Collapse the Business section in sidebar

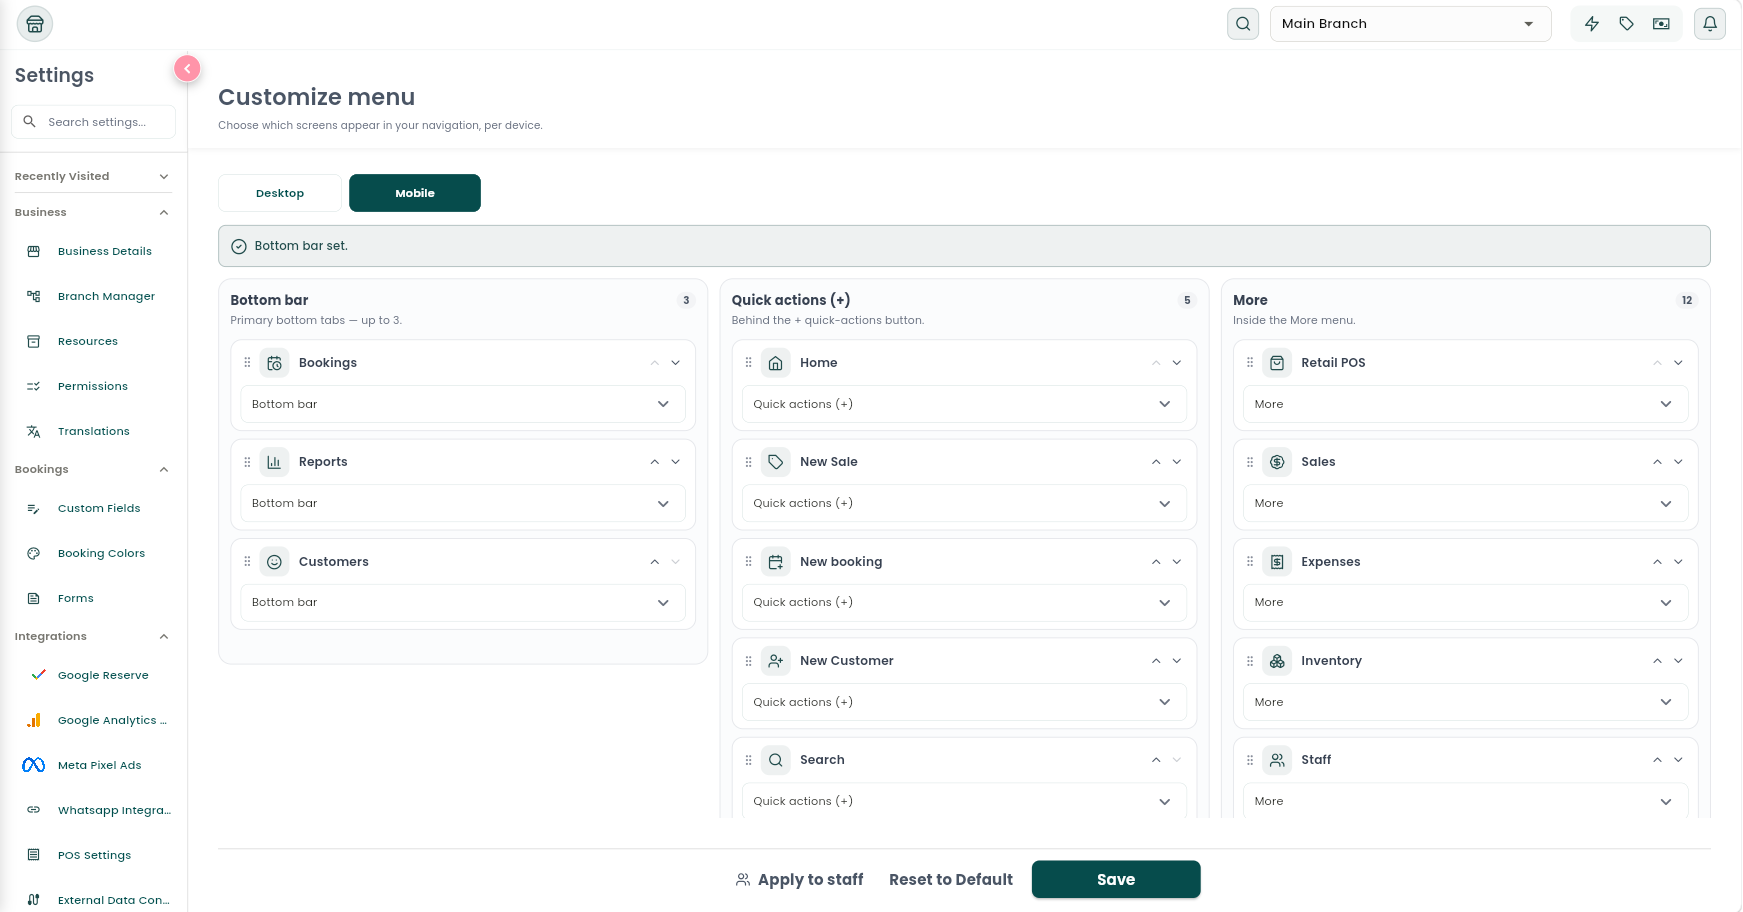coord(92,212)
